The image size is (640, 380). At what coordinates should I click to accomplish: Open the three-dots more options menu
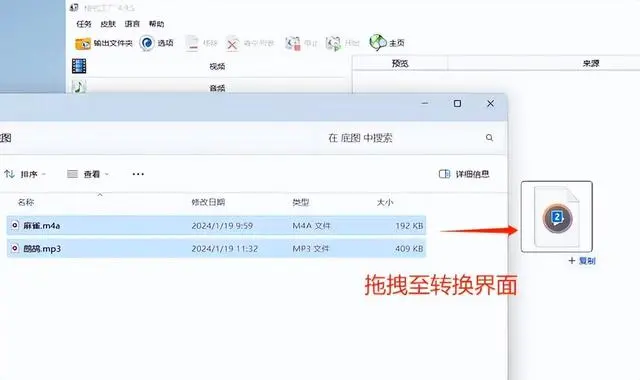(x=138, y=174)
